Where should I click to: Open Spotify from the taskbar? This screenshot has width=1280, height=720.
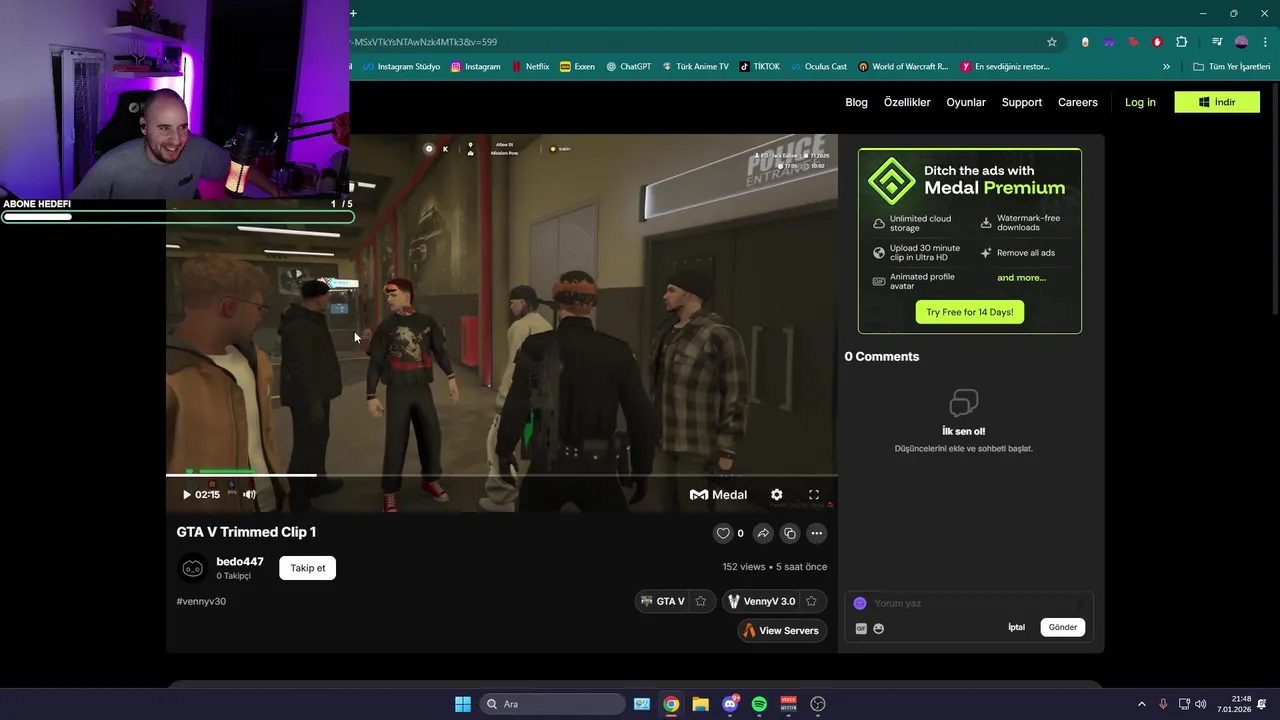(x=759, y=704)
